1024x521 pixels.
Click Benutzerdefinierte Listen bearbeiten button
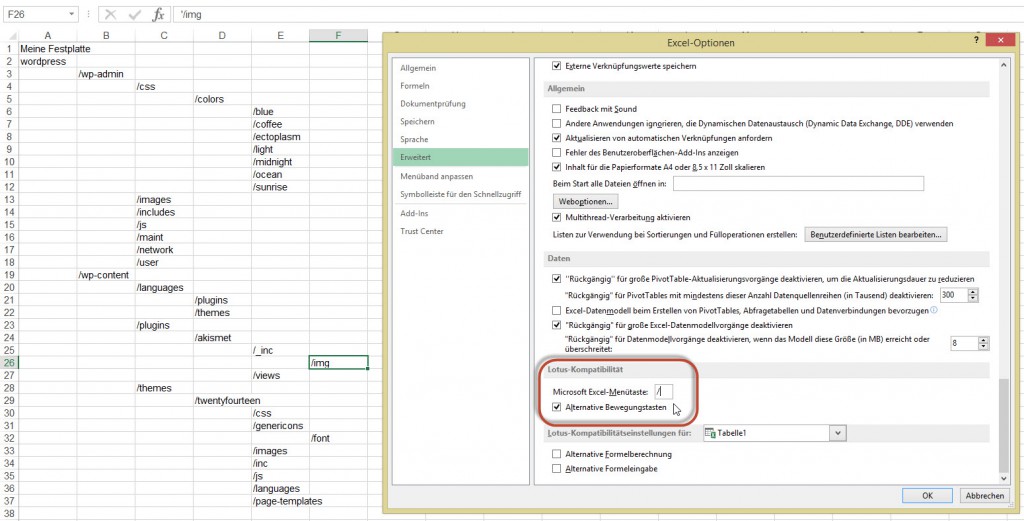(876, 234)
